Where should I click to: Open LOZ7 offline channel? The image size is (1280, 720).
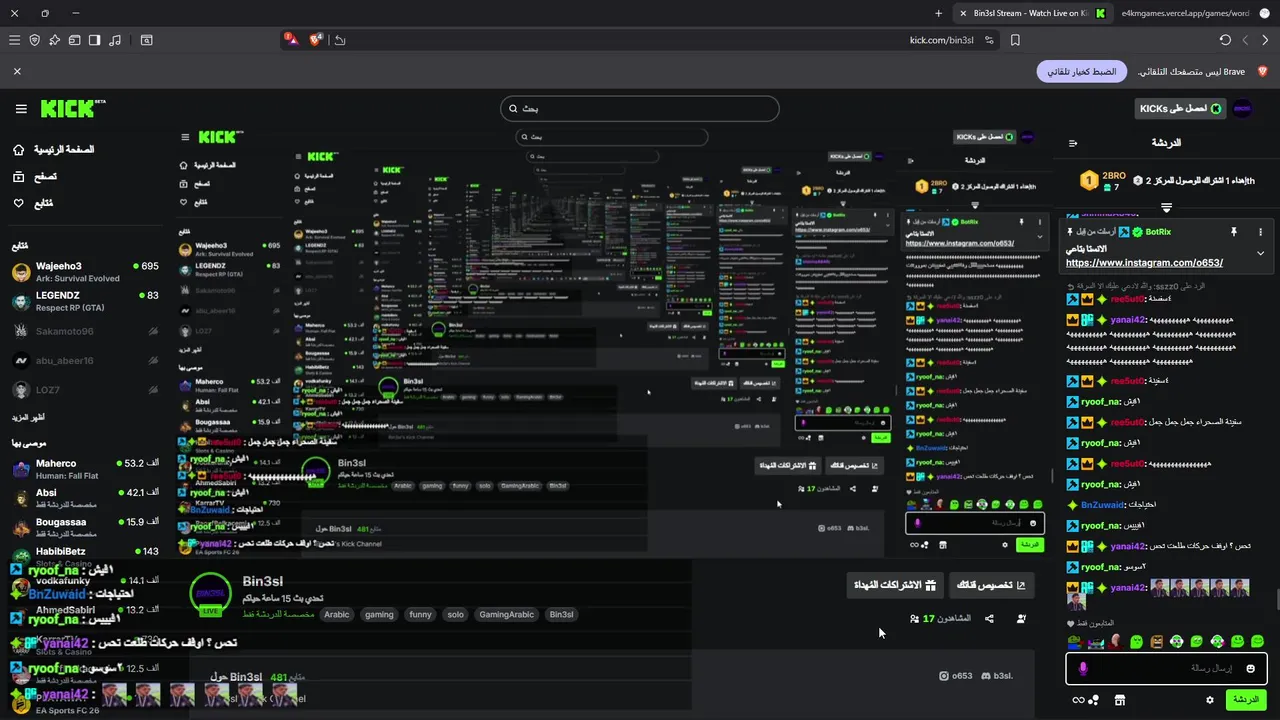click(x=85, y=390)
